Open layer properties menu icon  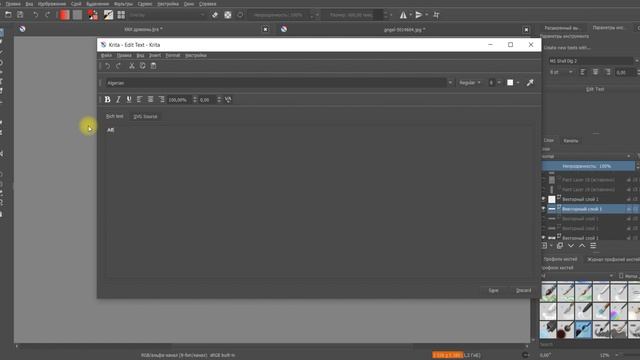tap(593, 245)
